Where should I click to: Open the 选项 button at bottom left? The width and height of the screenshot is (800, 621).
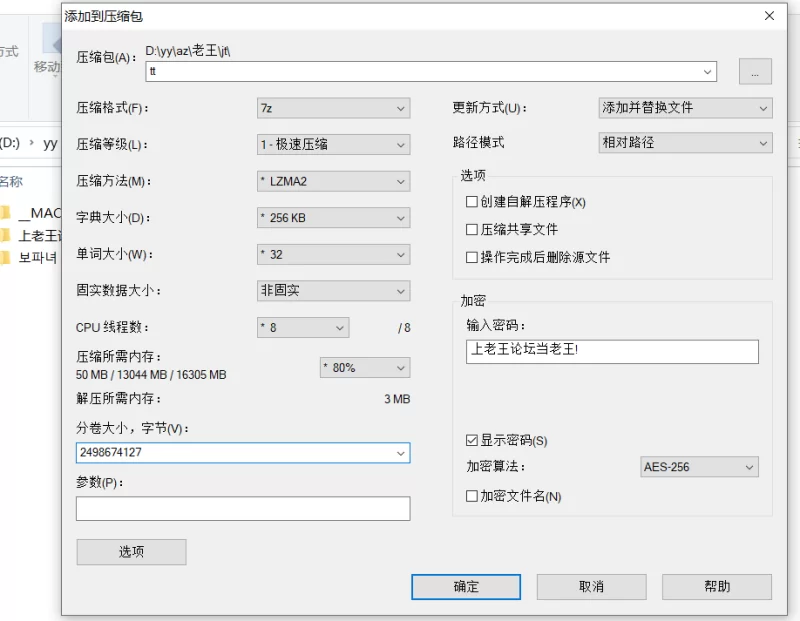click(131, 552)
